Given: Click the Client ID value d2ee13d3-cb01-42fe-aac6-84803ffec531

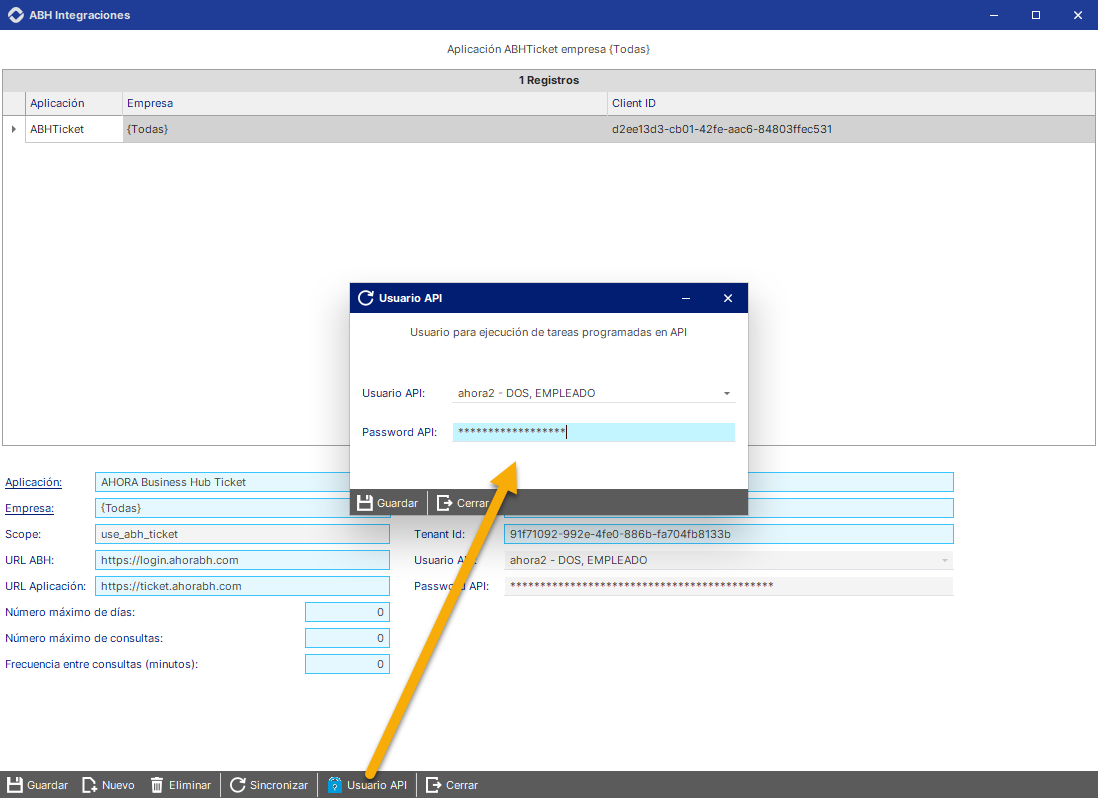Looking at the screenshot, I should pyautogui.click(x=722, y=129).
